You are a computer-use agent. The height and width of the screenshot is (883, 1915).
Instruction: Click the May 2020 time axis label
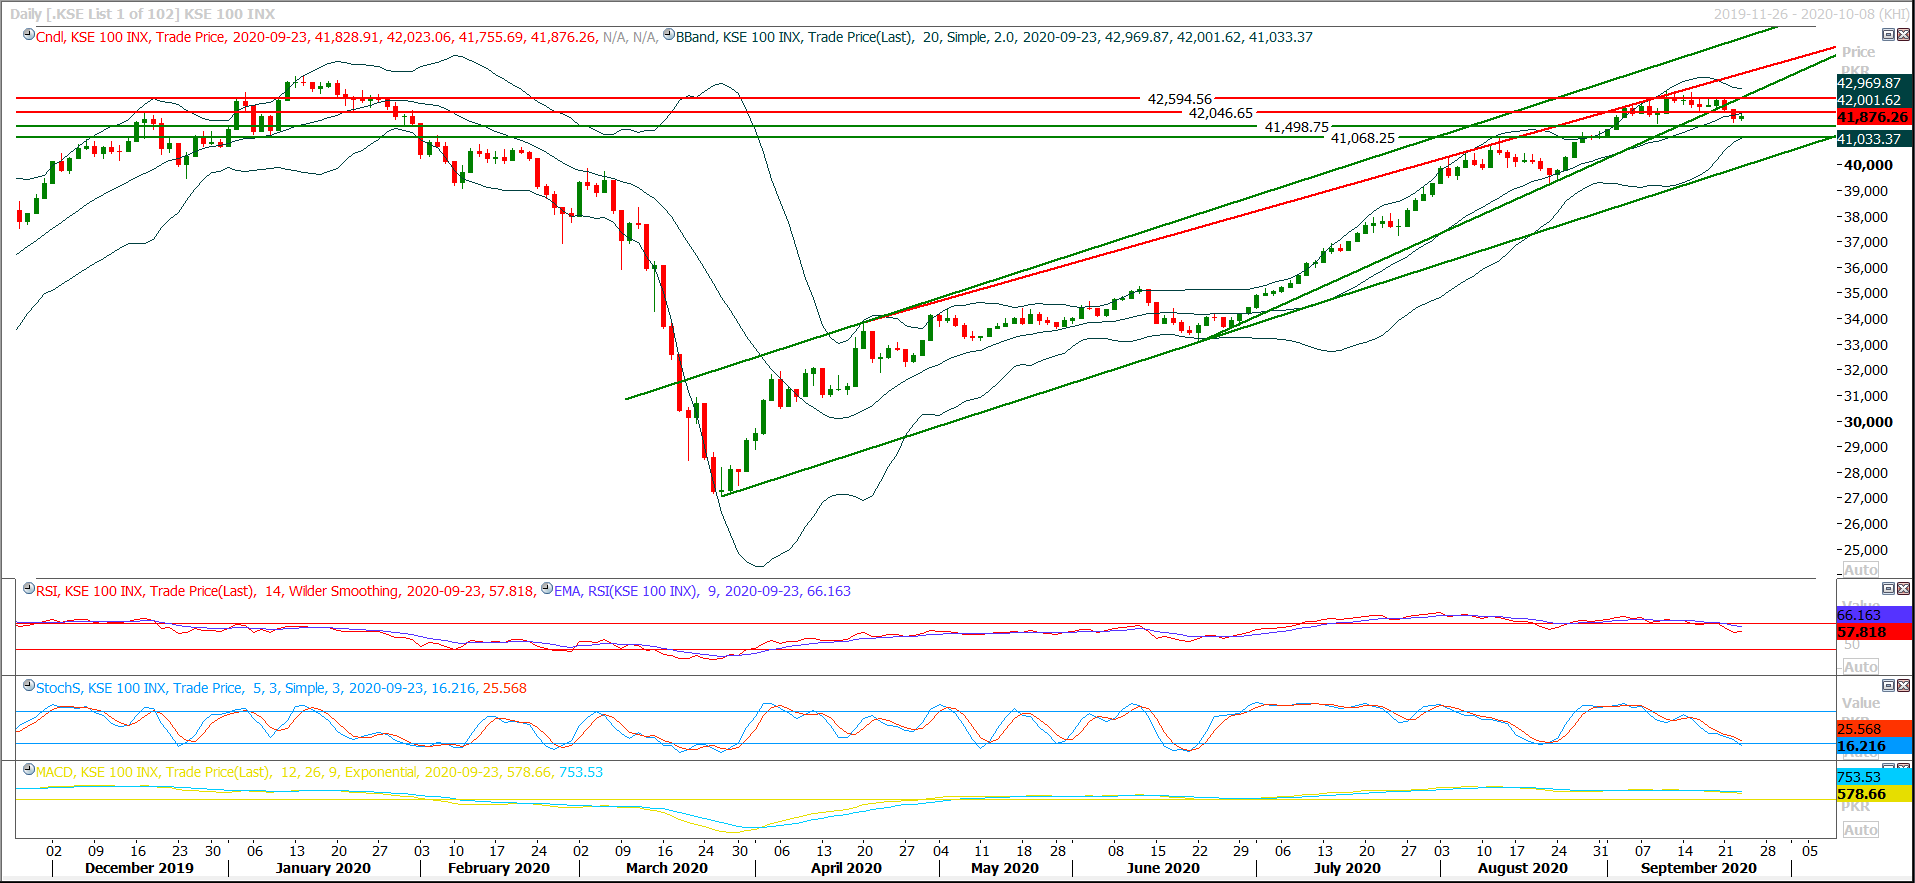[x=1005, y=868]
